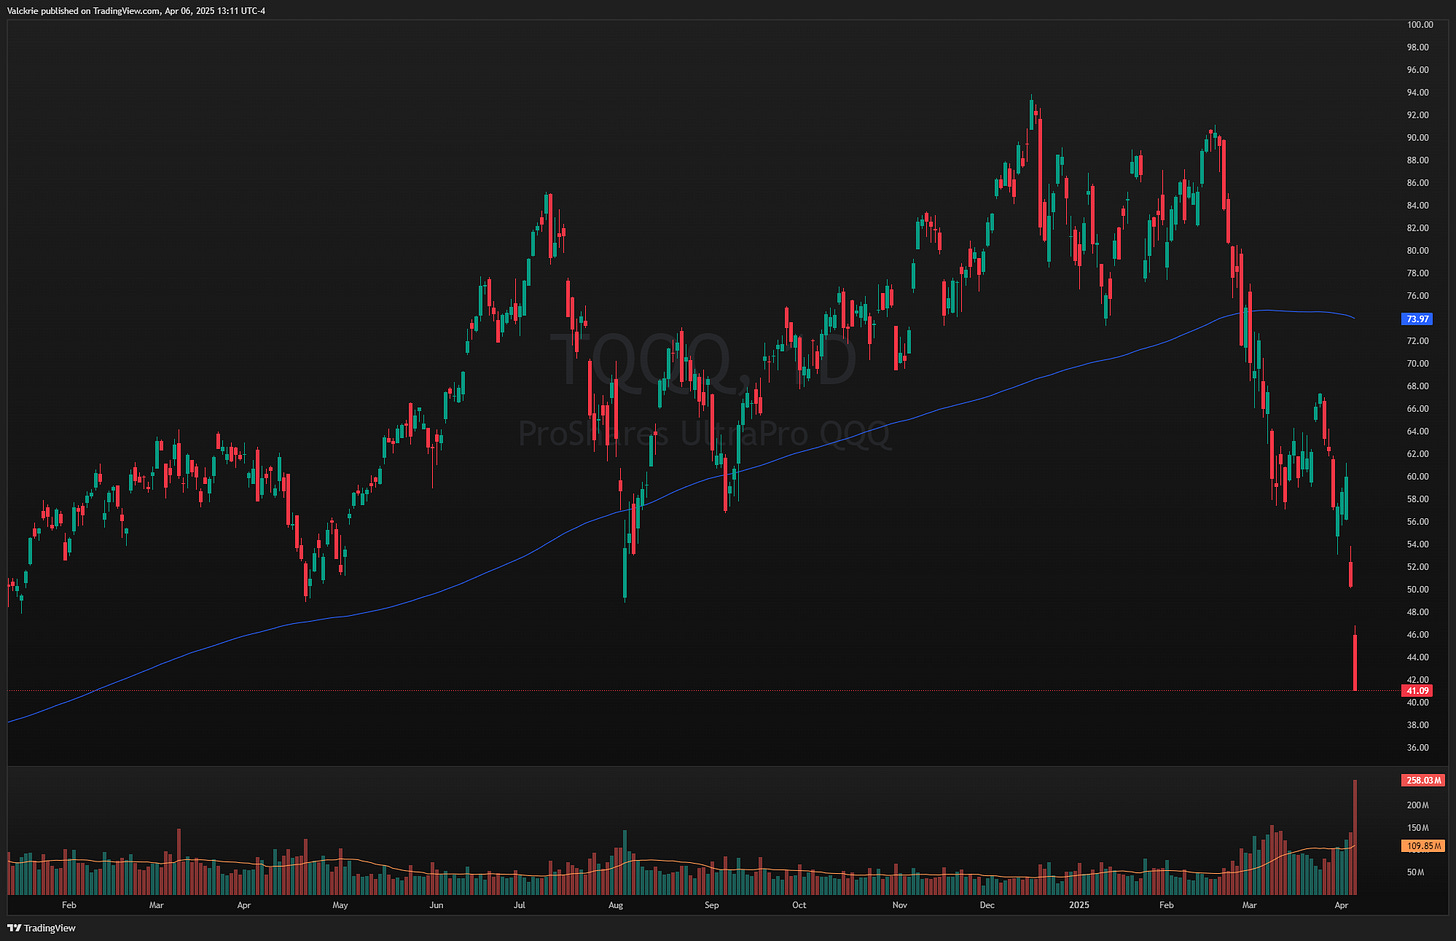Click the 60.00 price axis label
Viewport: 1456px width, 941px height.
coord(1418,477)
